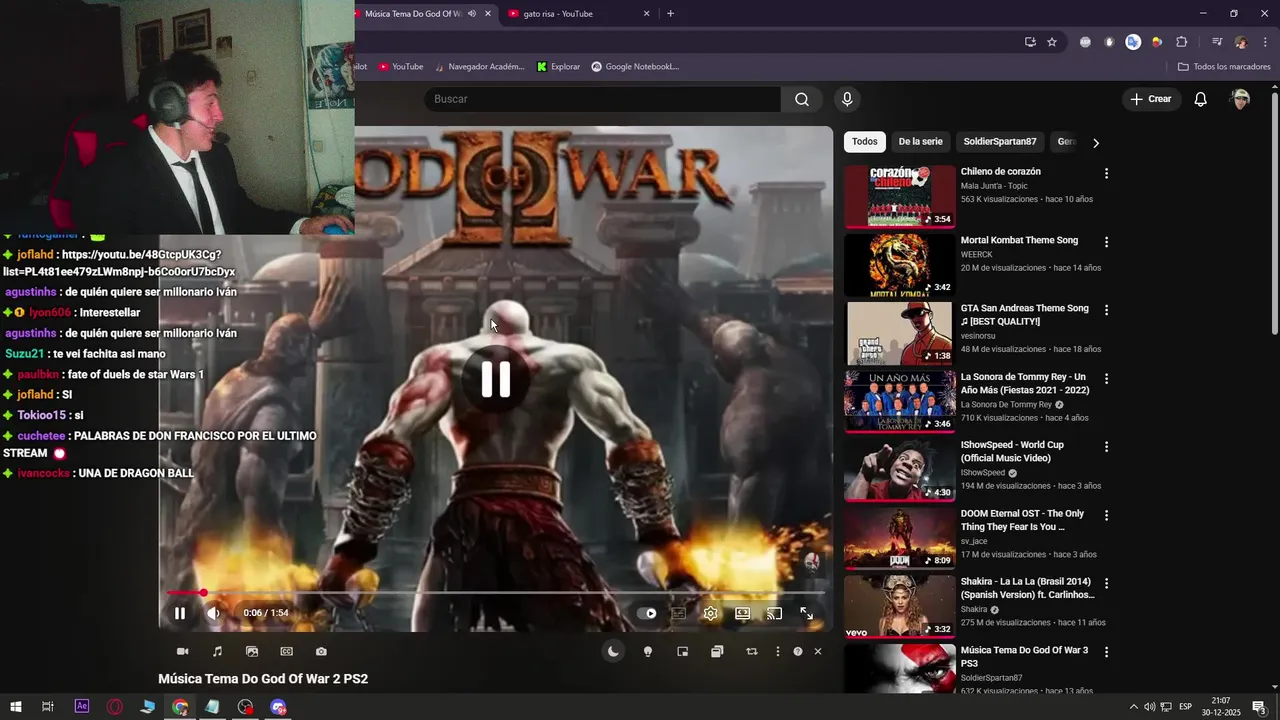1280x720 pixels.
Task: Show more filter chips with arrow
Action: click(x=1095, y=143)
